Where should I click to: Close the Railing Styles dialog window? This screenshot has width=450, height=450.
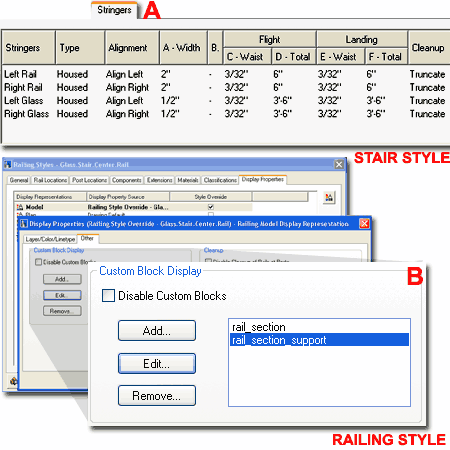click(339, 164)
